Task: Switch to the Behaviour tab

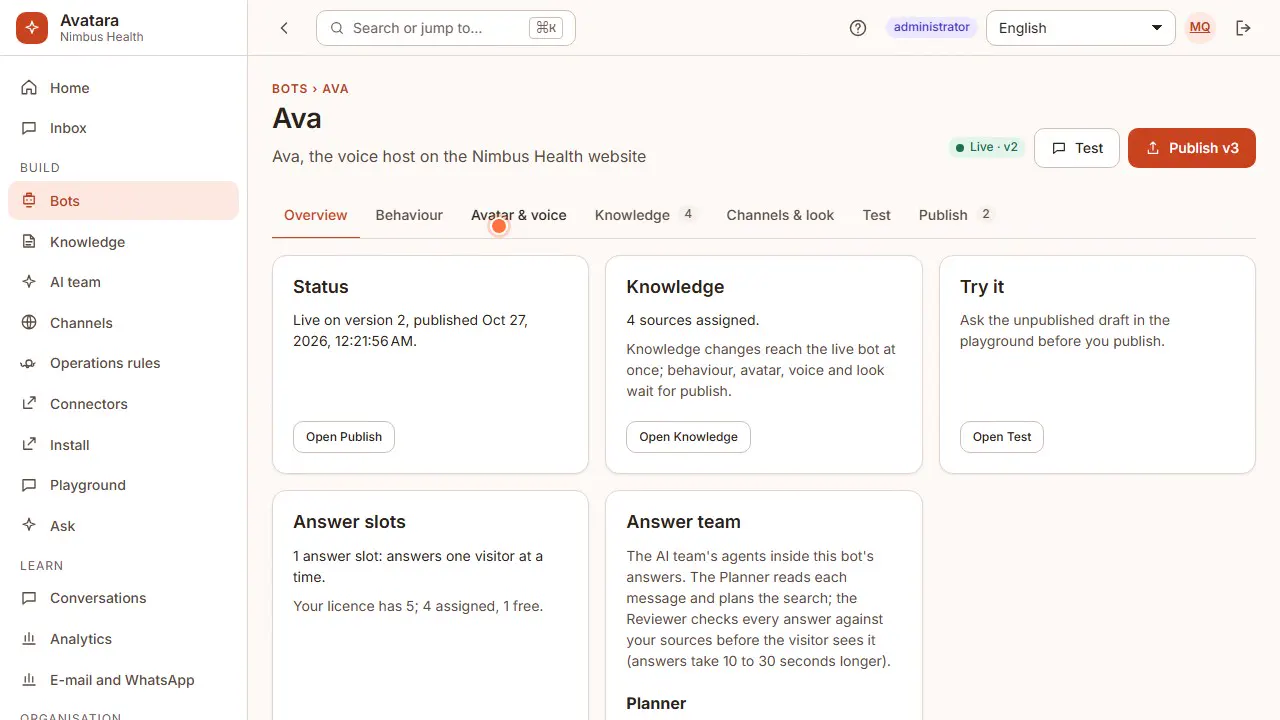Action: [409, 215]
